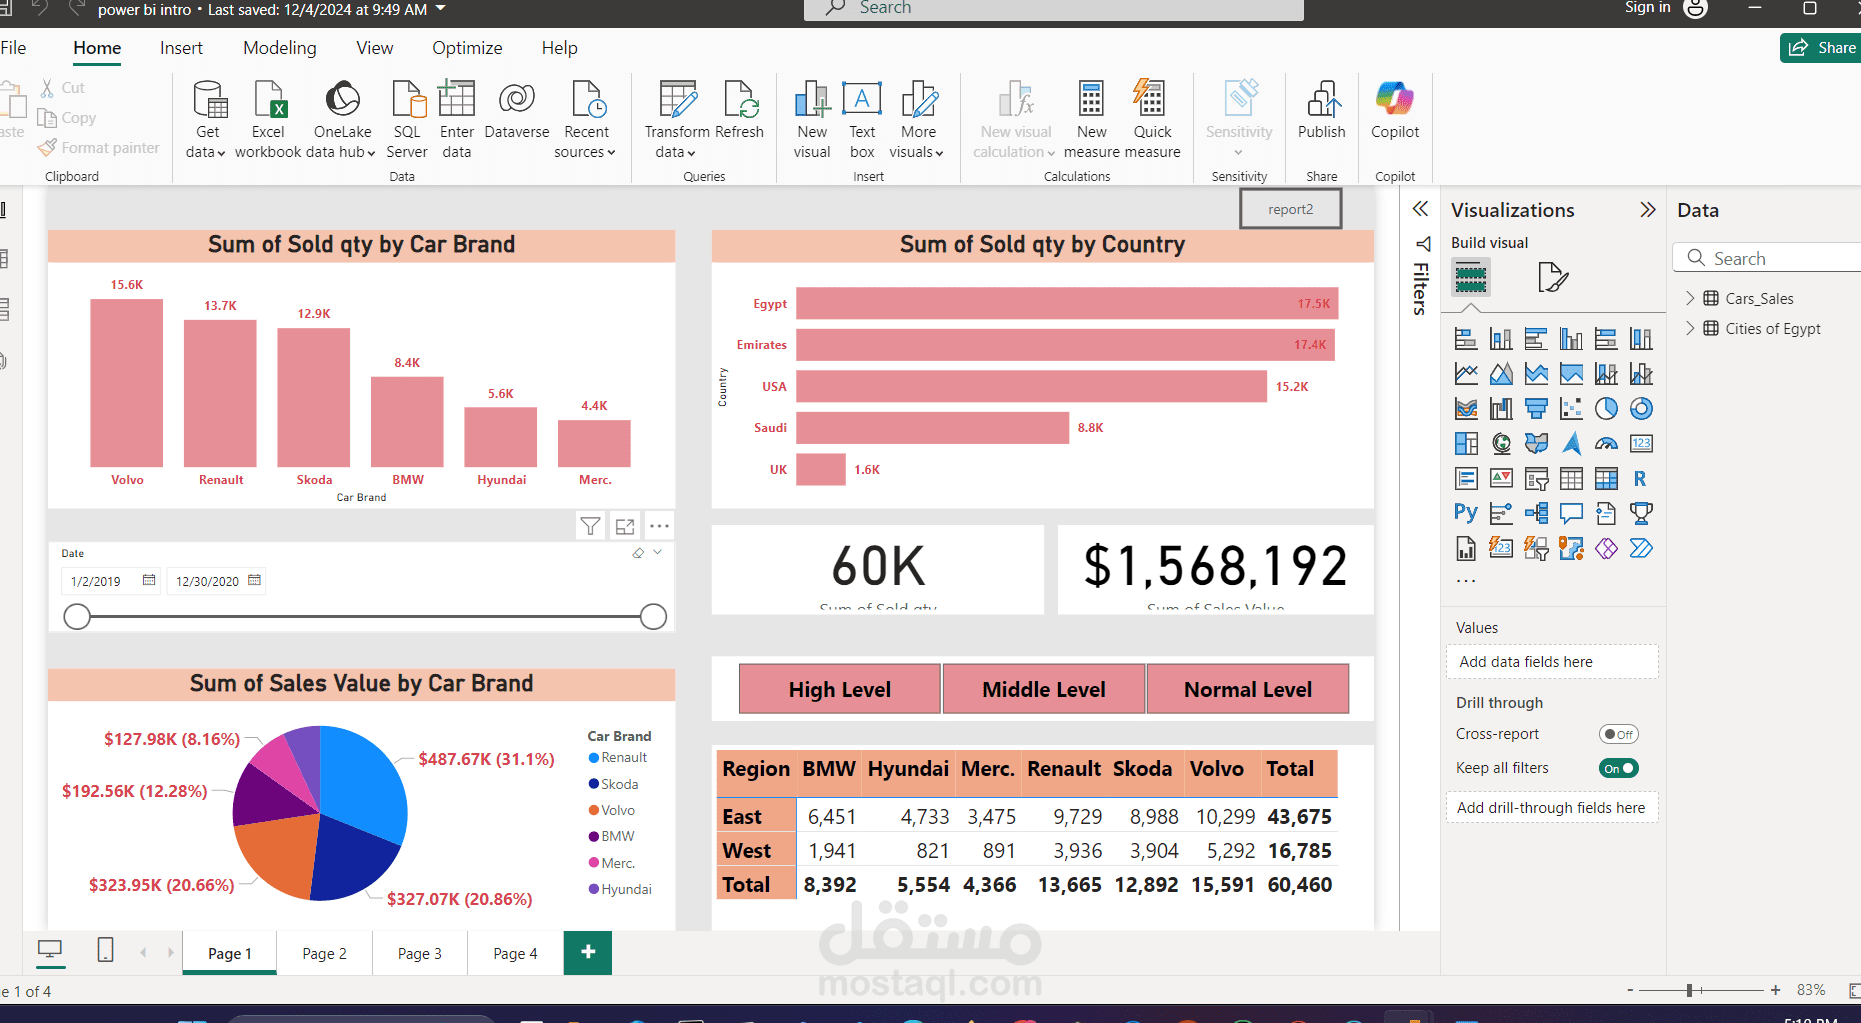Viewport: 1861px width, 1023px height.
Task: Switch to mobile layout view icon
Action: pos(105,950)
